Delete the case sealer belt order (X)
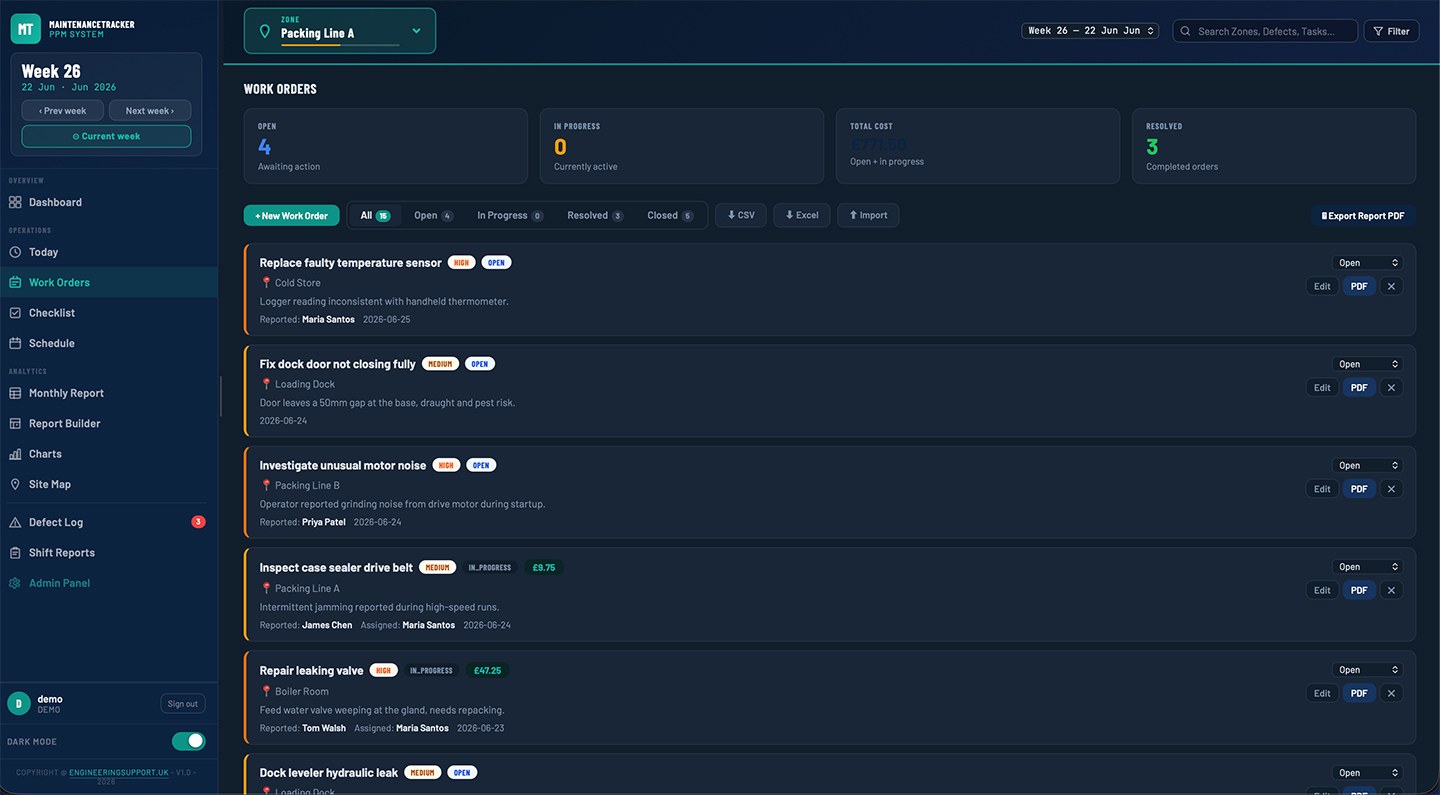1440x795 pixels. [1391, 590]
